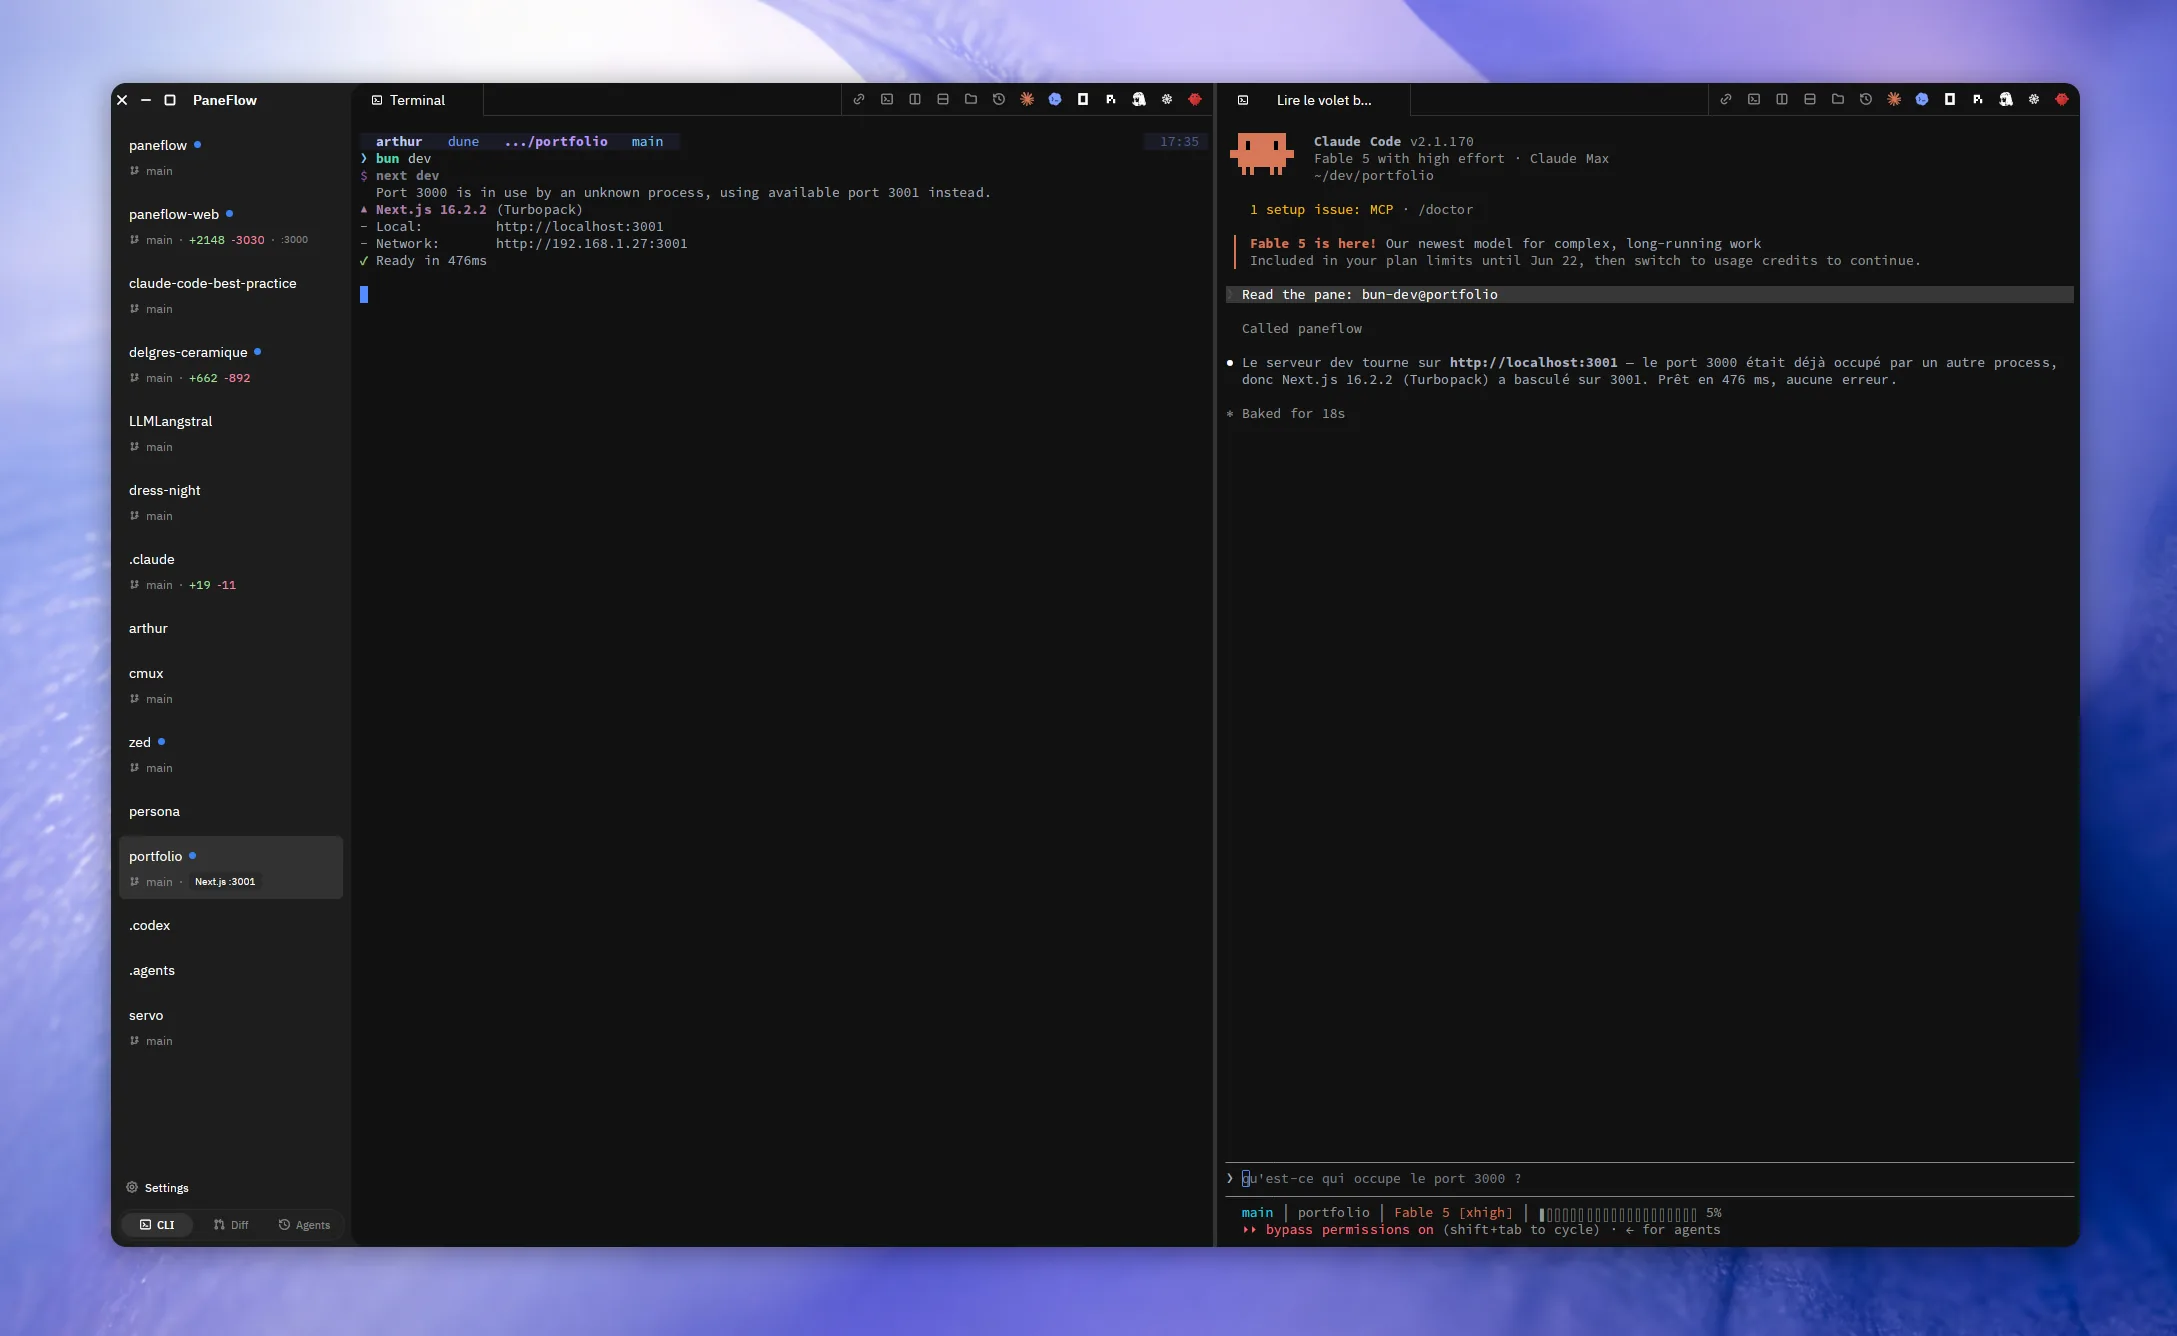
Task: Open the history clock icon in the Lire le volet pane
Action: 1865,100
